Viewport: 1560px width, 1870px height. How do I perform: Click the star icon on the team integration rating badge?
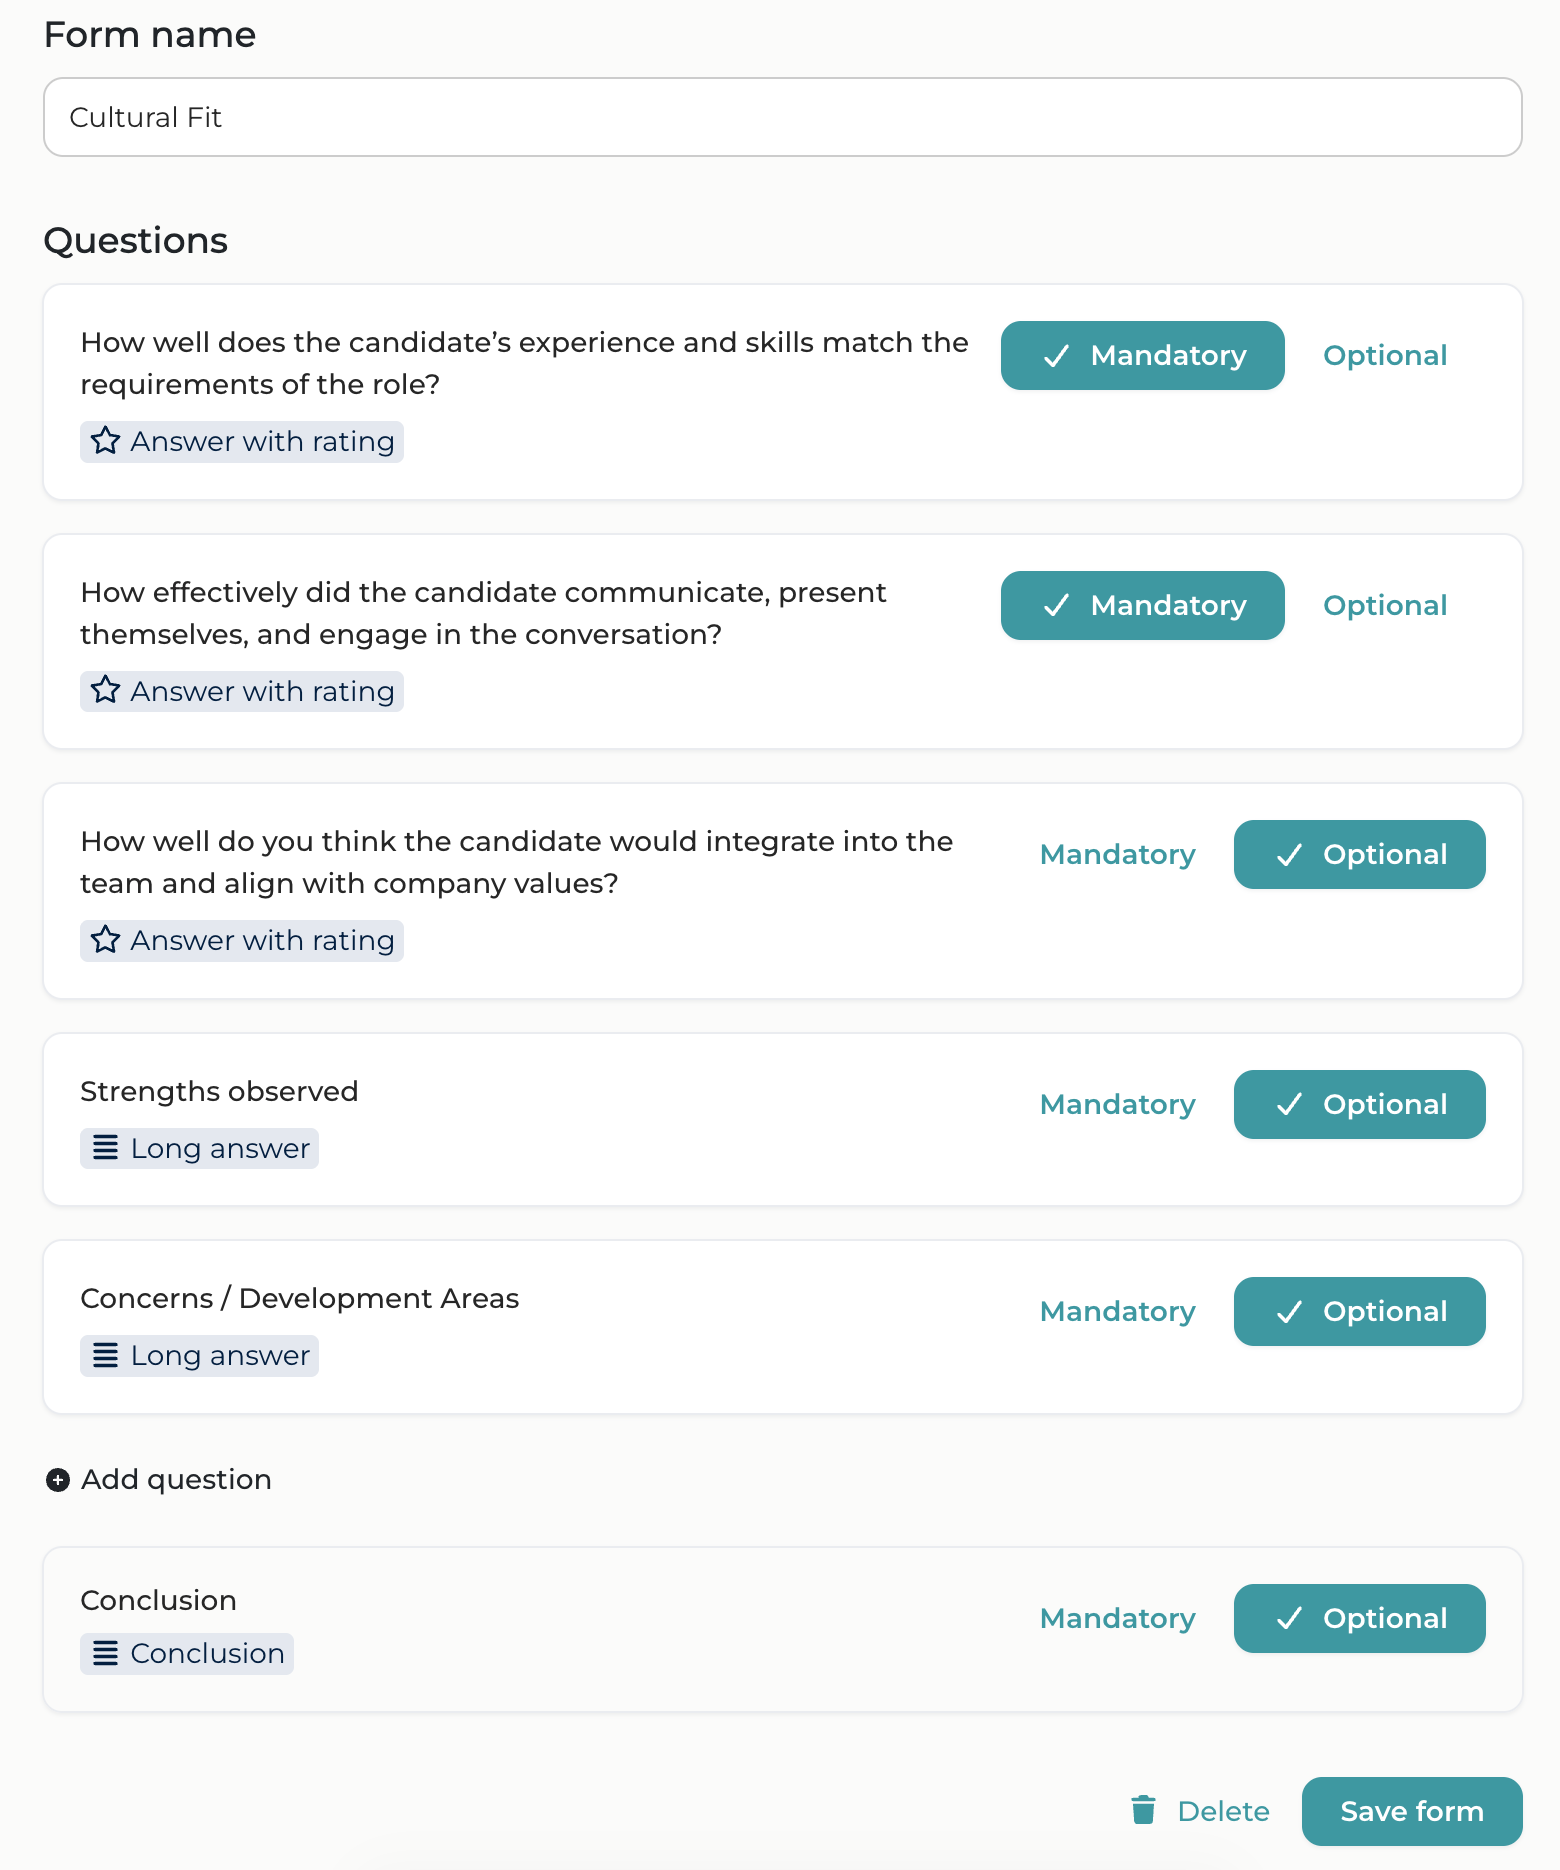[x=105, y=939]
